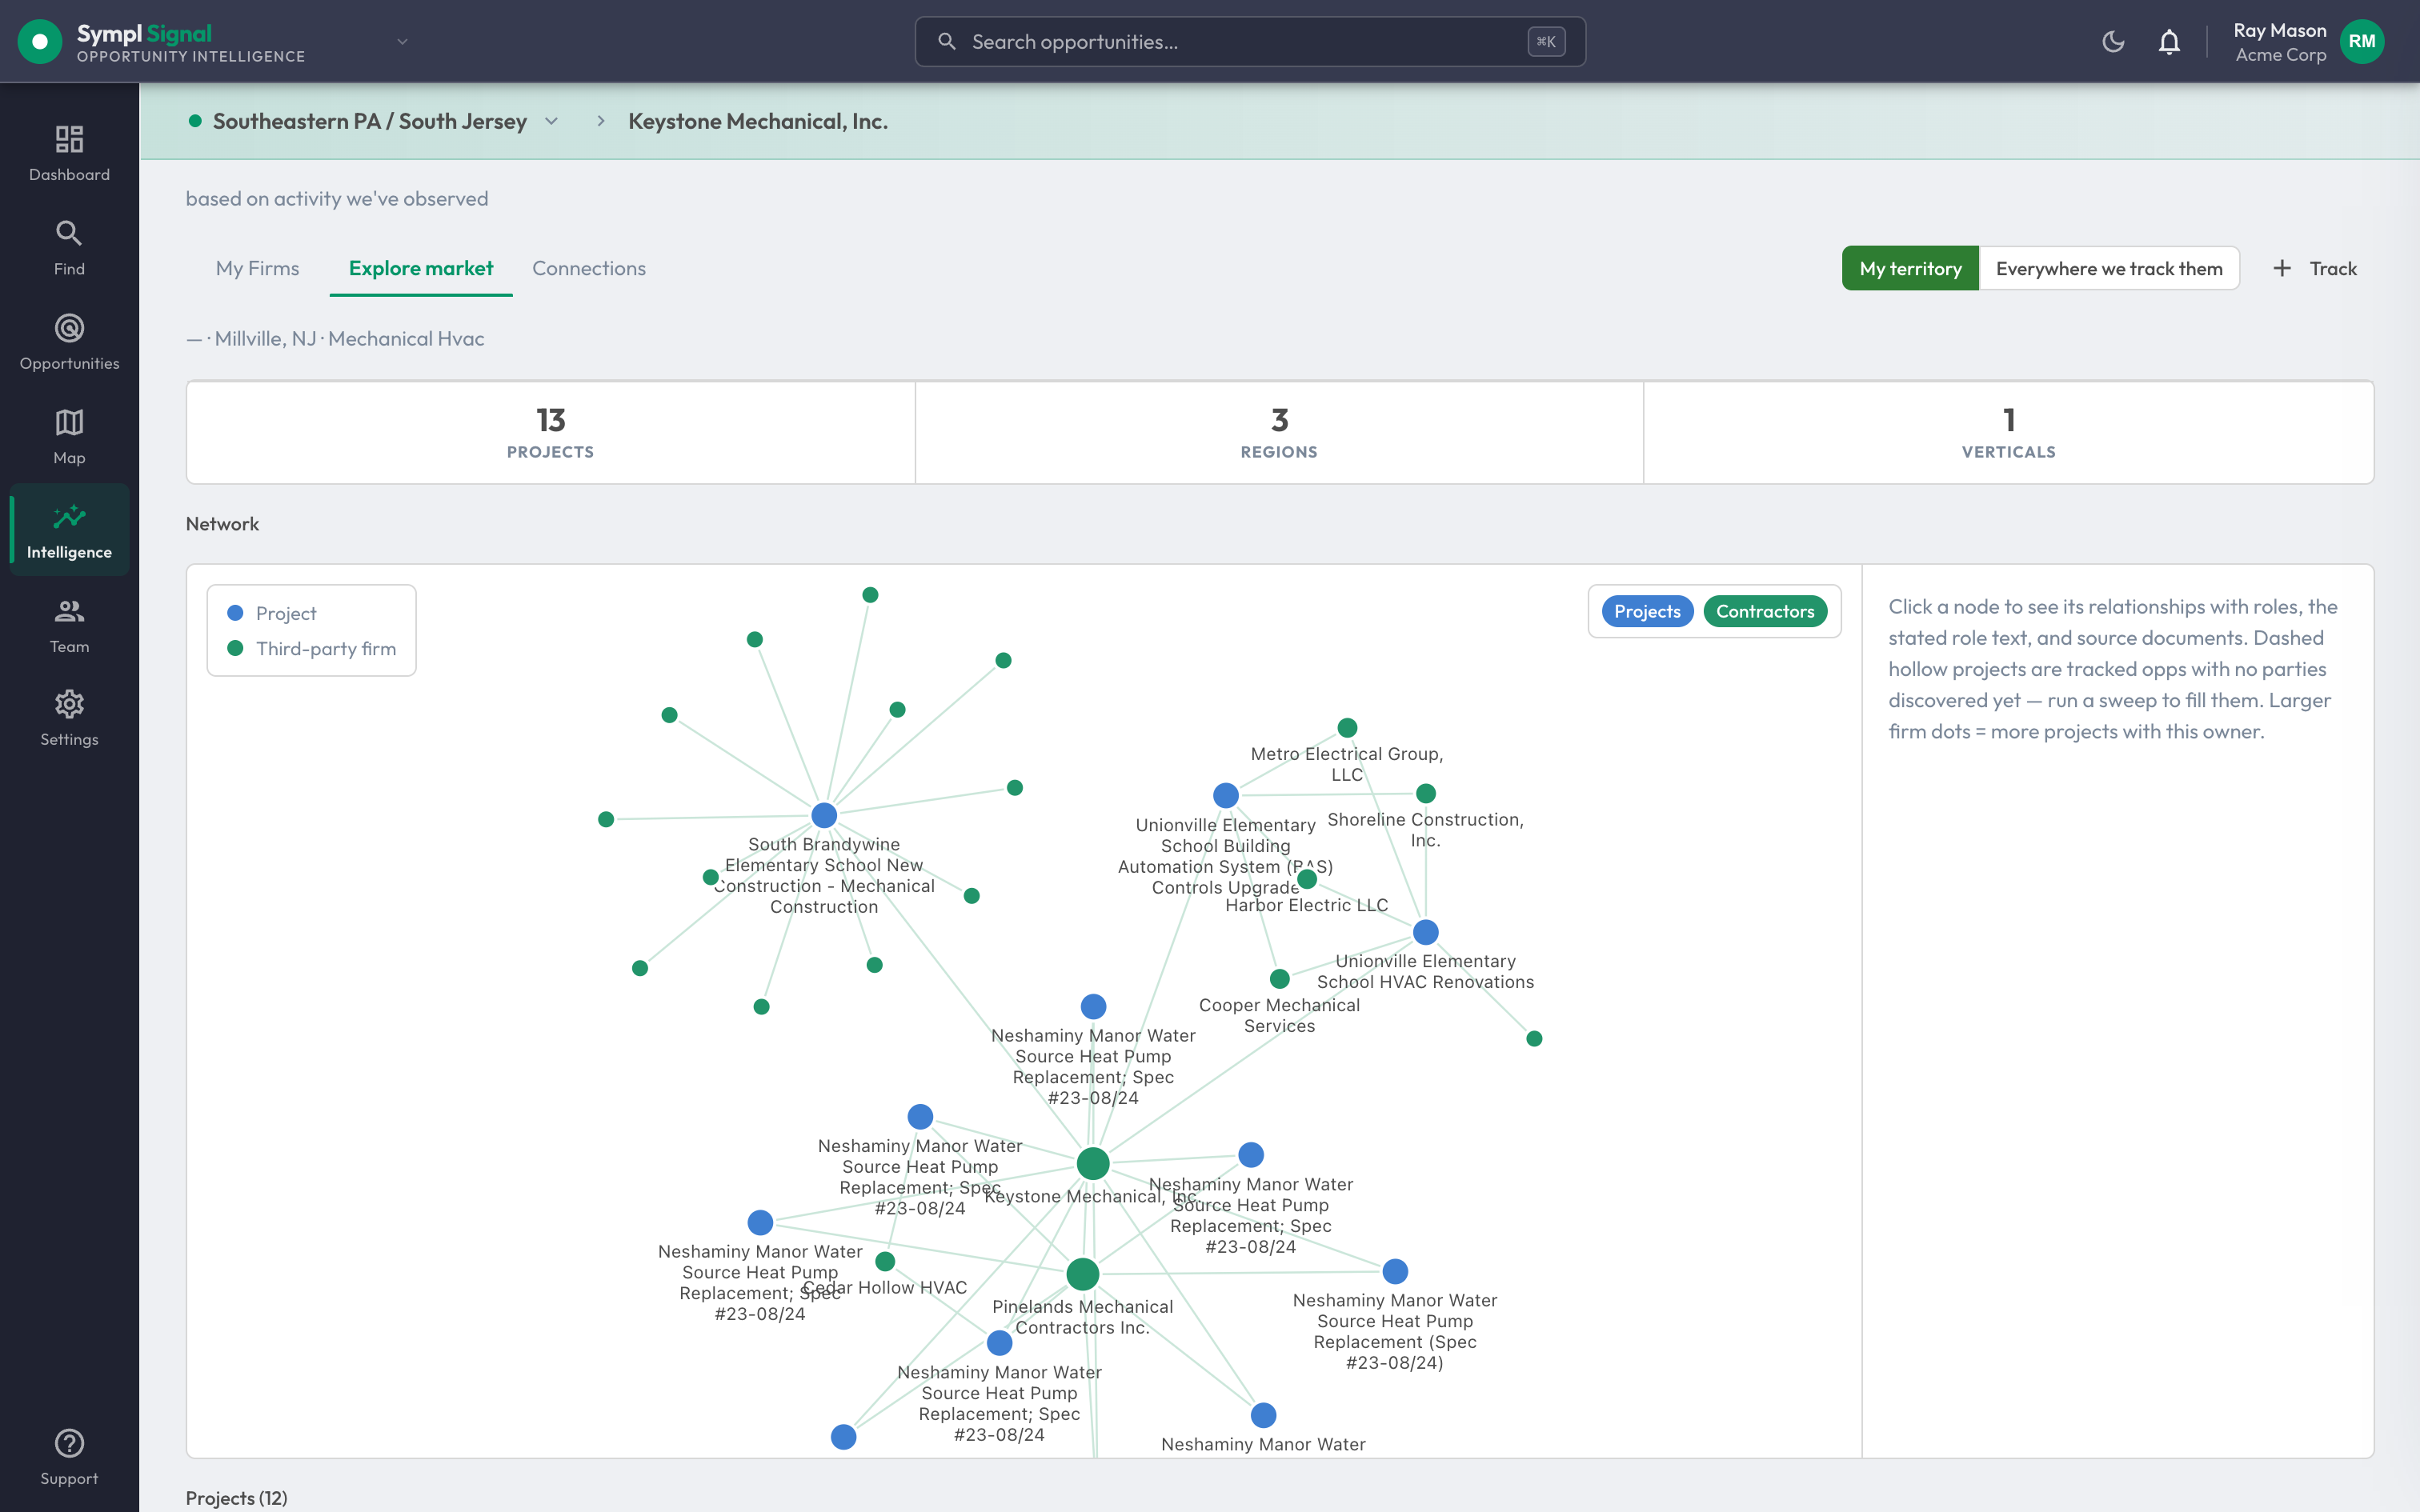Click the 'Projects (12)' heading

tap(236, 1497)
